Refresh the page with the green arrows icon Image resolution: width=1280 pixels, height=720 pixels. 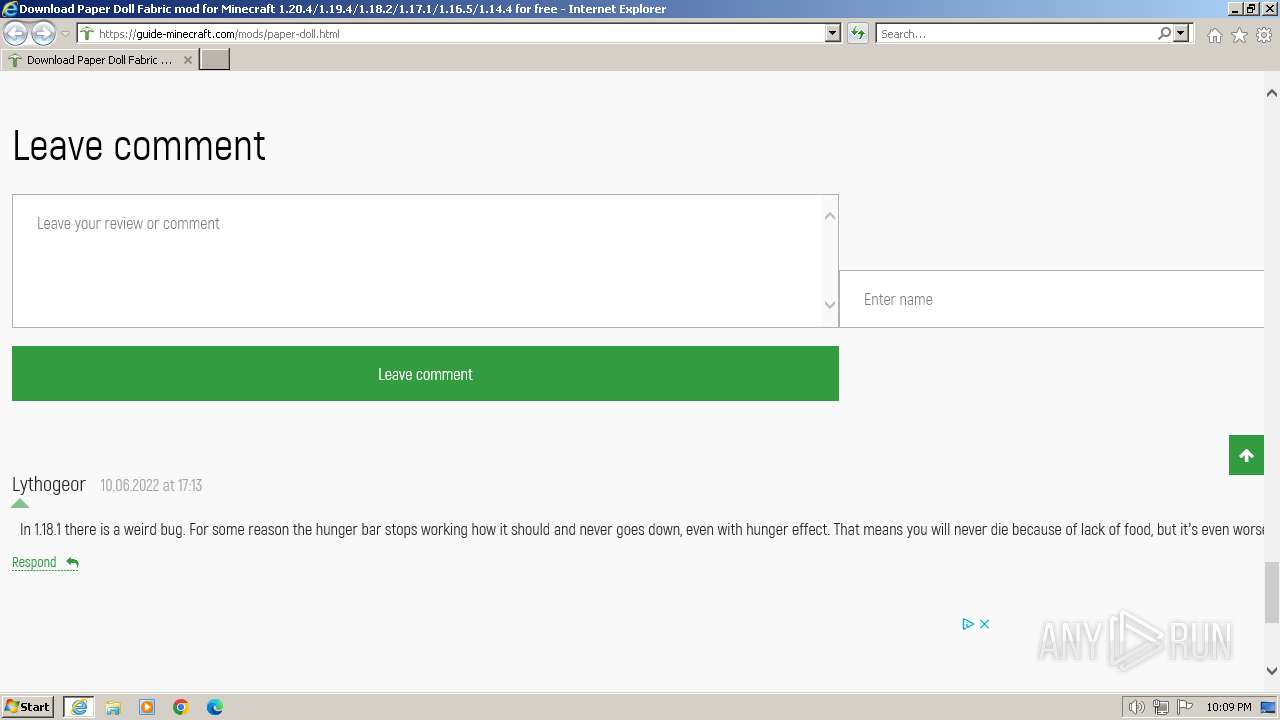pyautogui.click(x=858, y=33)
